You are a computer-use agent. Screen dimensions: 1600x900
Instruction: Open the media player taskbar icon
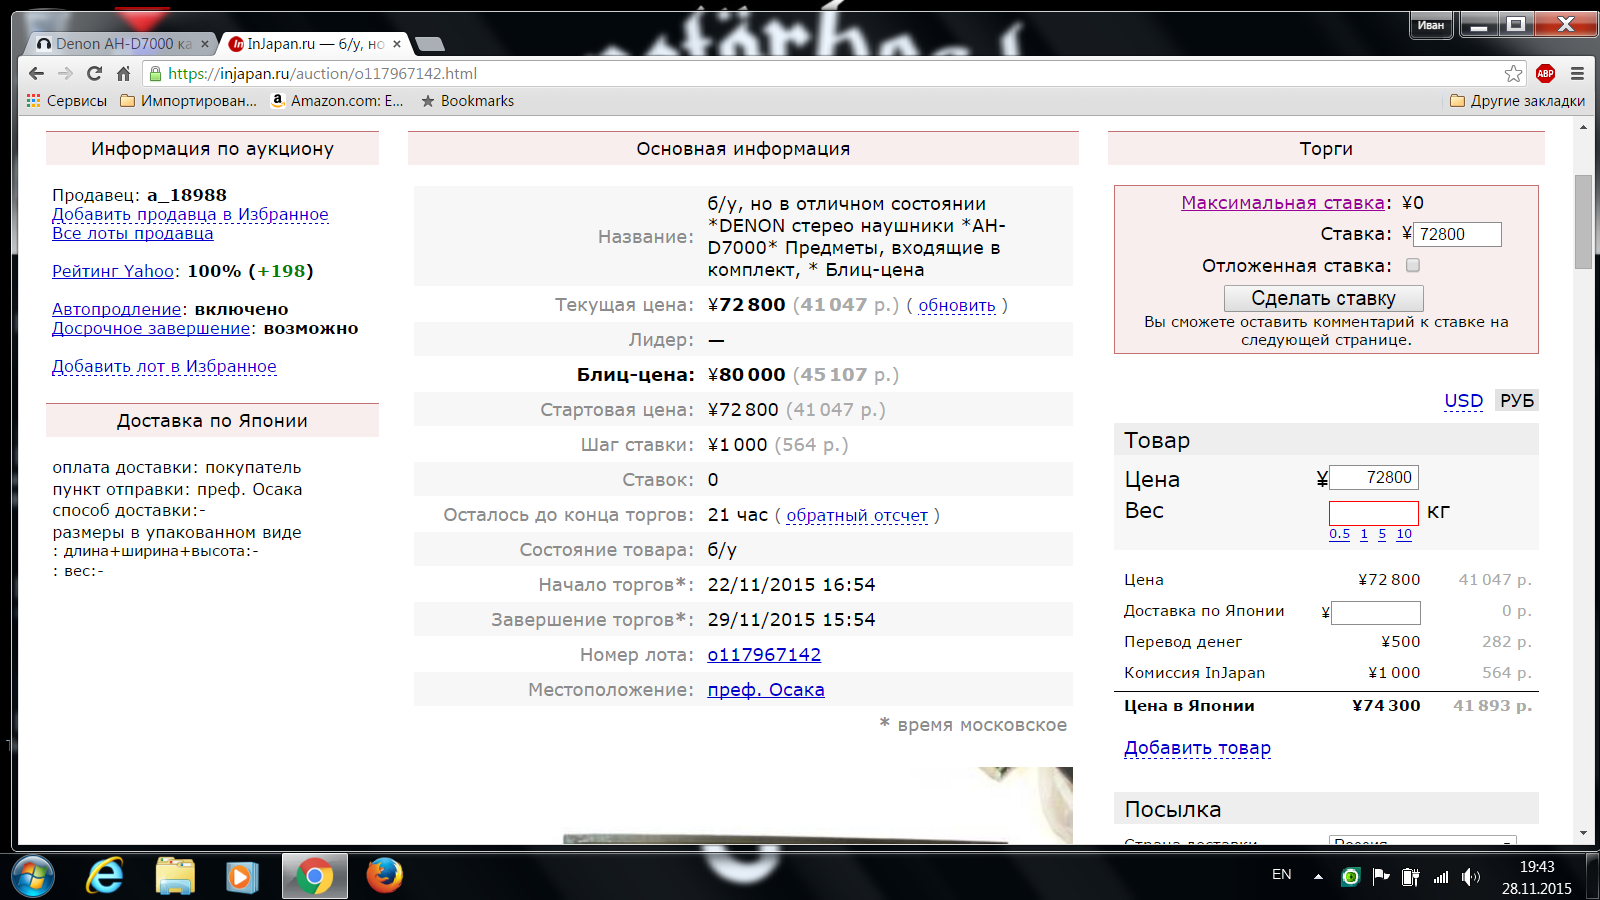point(241,876)
